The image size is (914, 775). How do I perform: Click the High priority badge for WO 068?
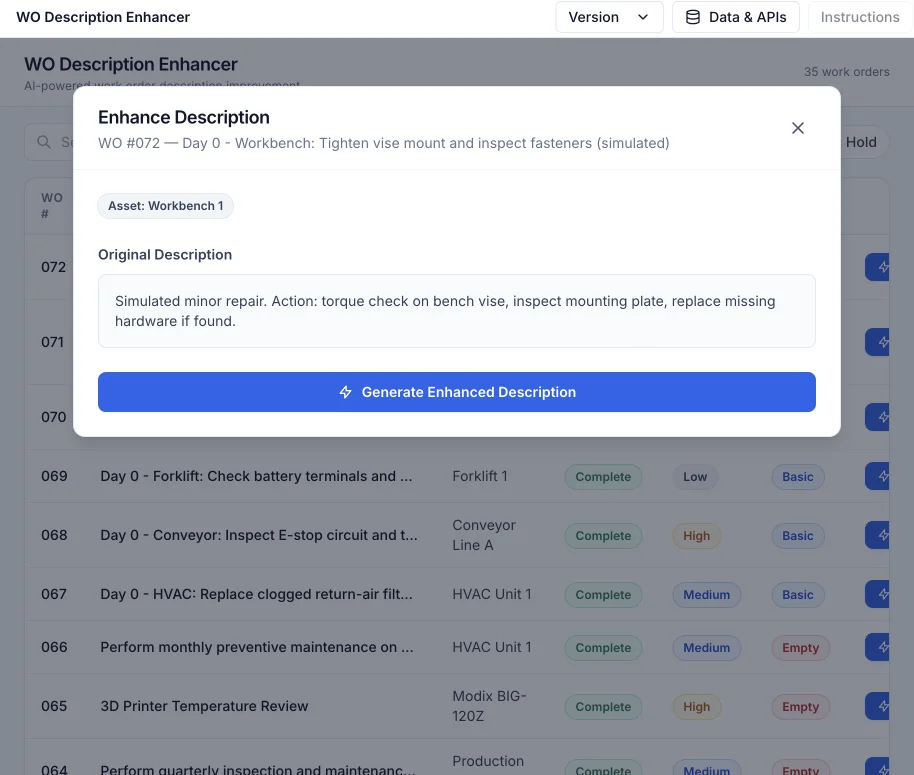click(x=696, y=536)
